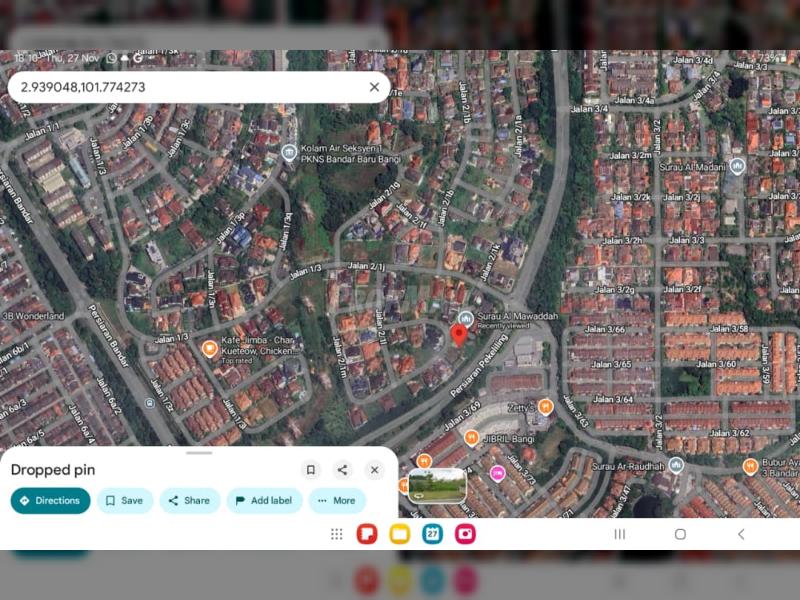Expand the bottom sheet drag handle
Viewport: 800px width, 600px height.
199,453
